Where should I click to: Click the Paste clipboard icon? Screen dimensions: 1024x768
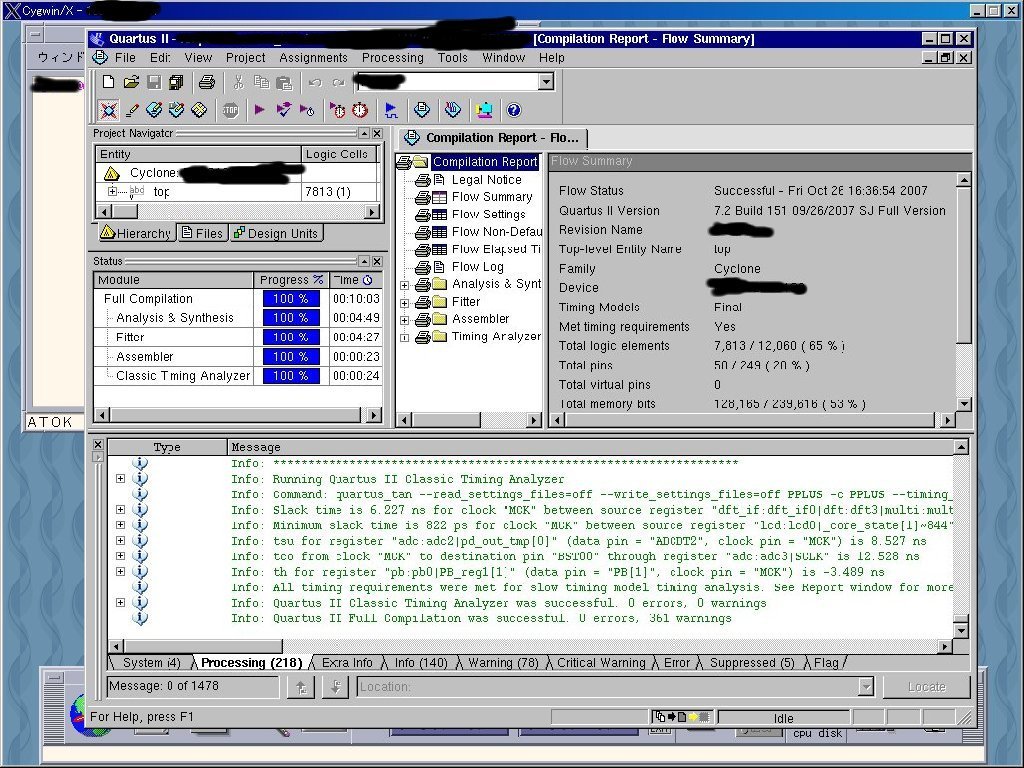coord(284,82)
